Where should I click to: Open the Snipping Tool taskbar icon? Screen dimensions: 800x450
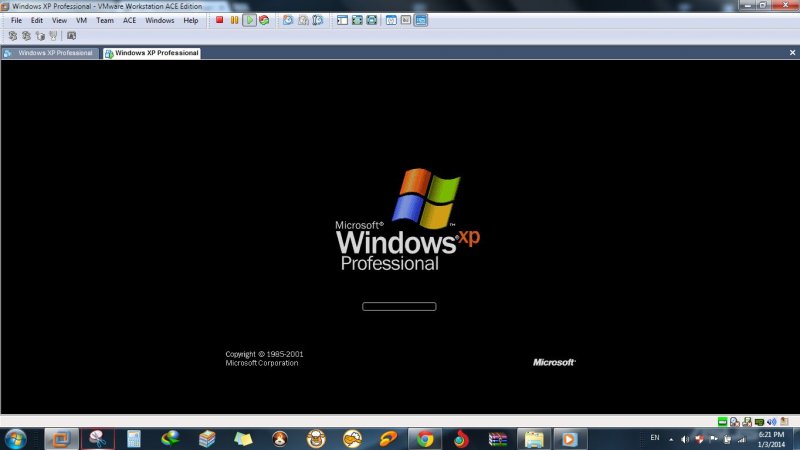(97, 439)
